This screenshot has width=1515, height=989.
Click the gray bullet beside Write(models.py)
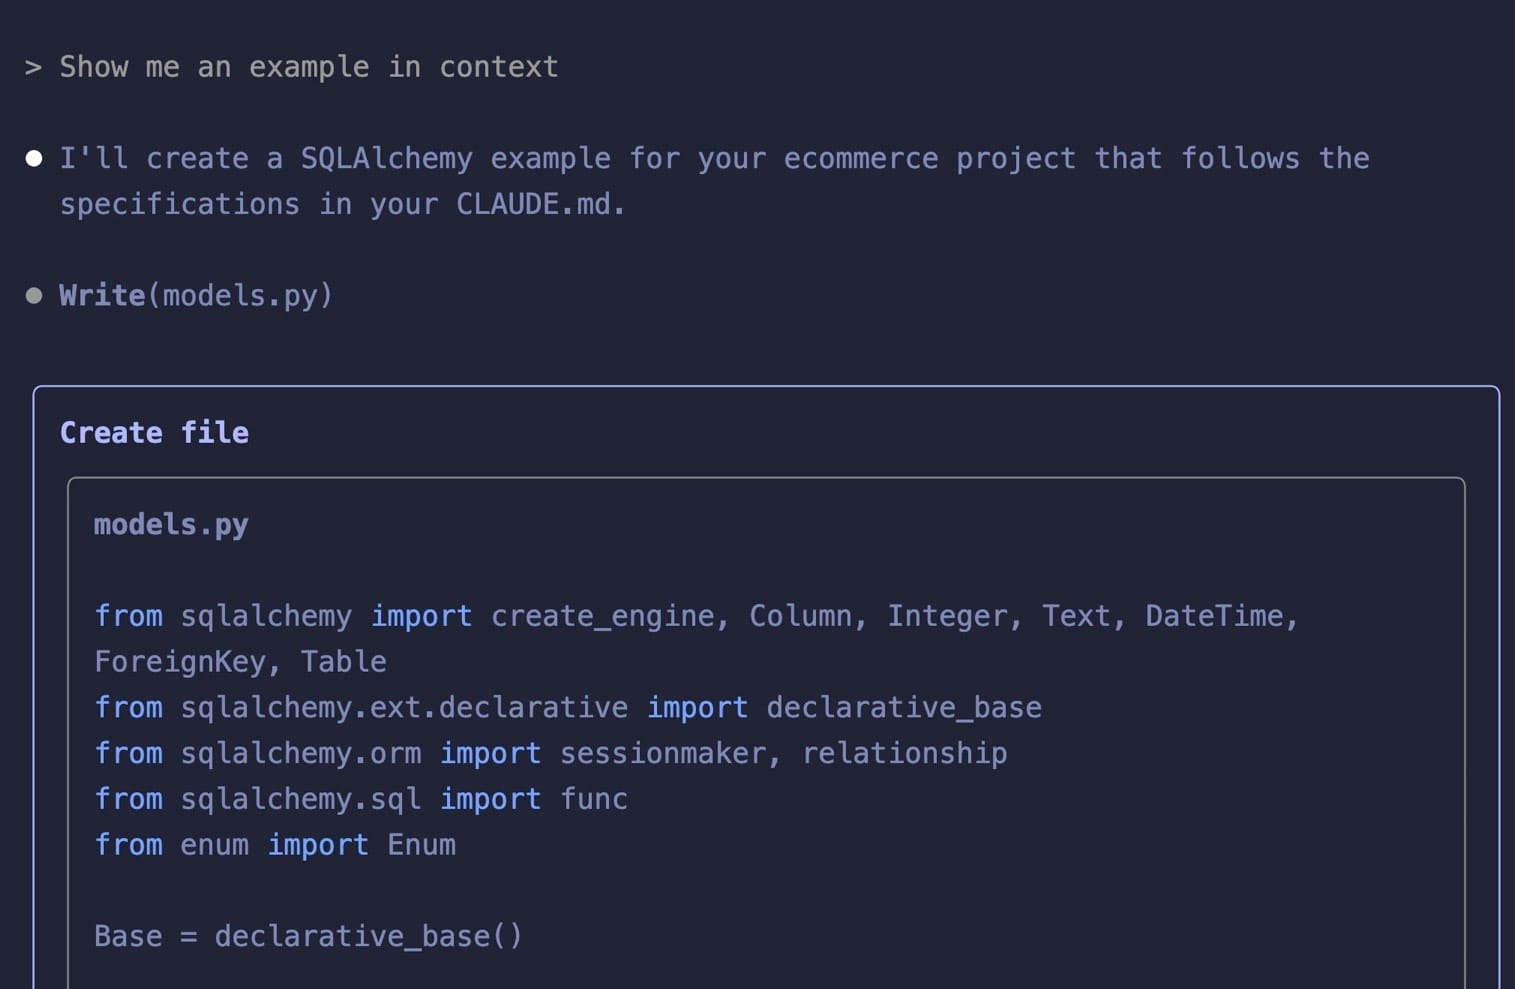34,295
